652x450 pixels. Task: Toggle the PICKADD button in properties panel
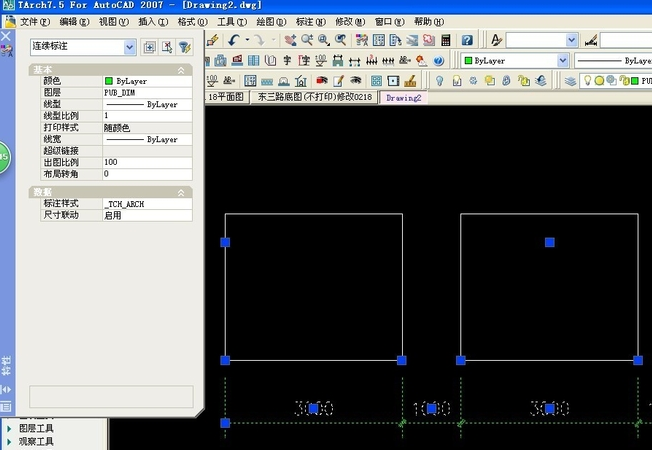tap(149, 47)
